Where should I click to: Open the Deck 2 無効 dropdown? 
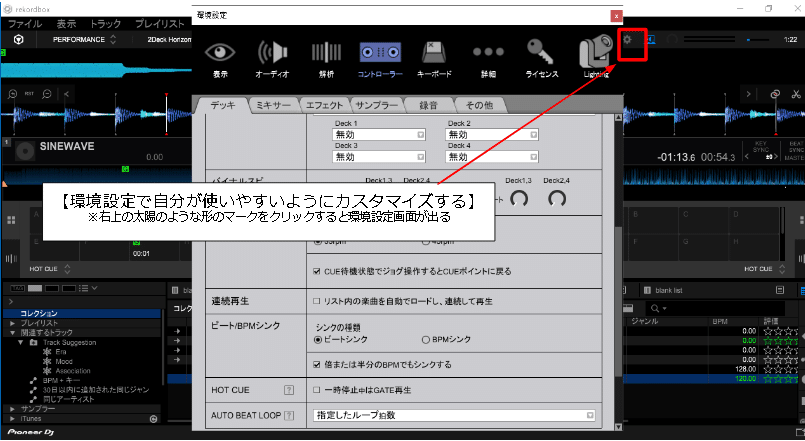click(492, 135)
